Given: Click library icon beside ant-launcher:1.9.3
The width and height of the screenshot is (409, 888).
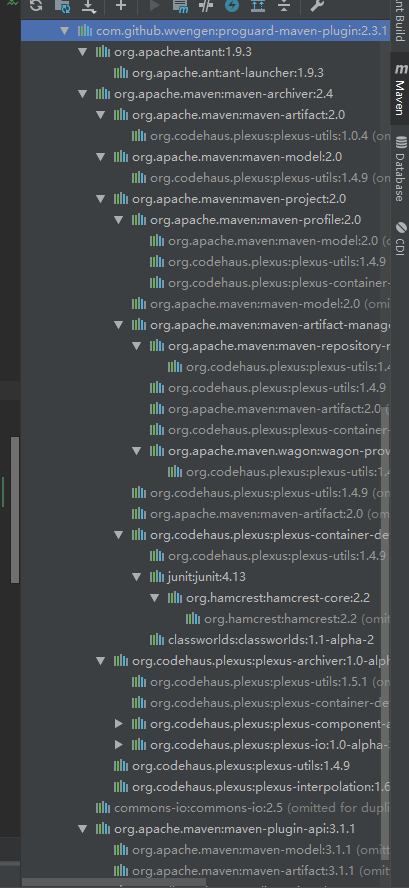Looking at the screenshot, I should pos(121,73).
